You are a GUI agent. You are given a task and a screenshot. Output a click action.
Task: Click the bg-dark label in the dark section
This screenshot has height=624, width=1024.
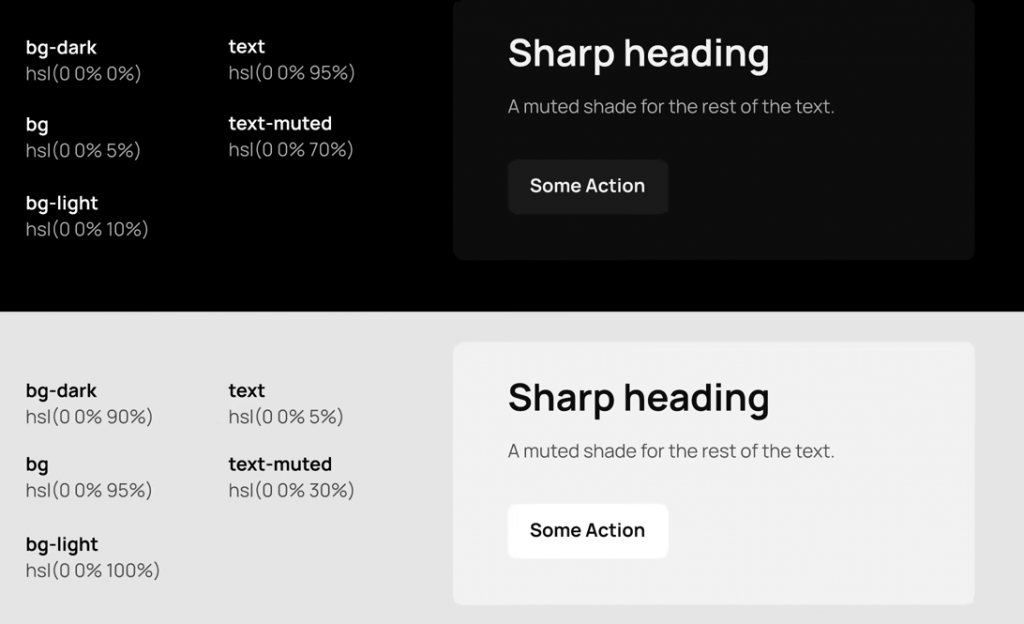[61, 47]
